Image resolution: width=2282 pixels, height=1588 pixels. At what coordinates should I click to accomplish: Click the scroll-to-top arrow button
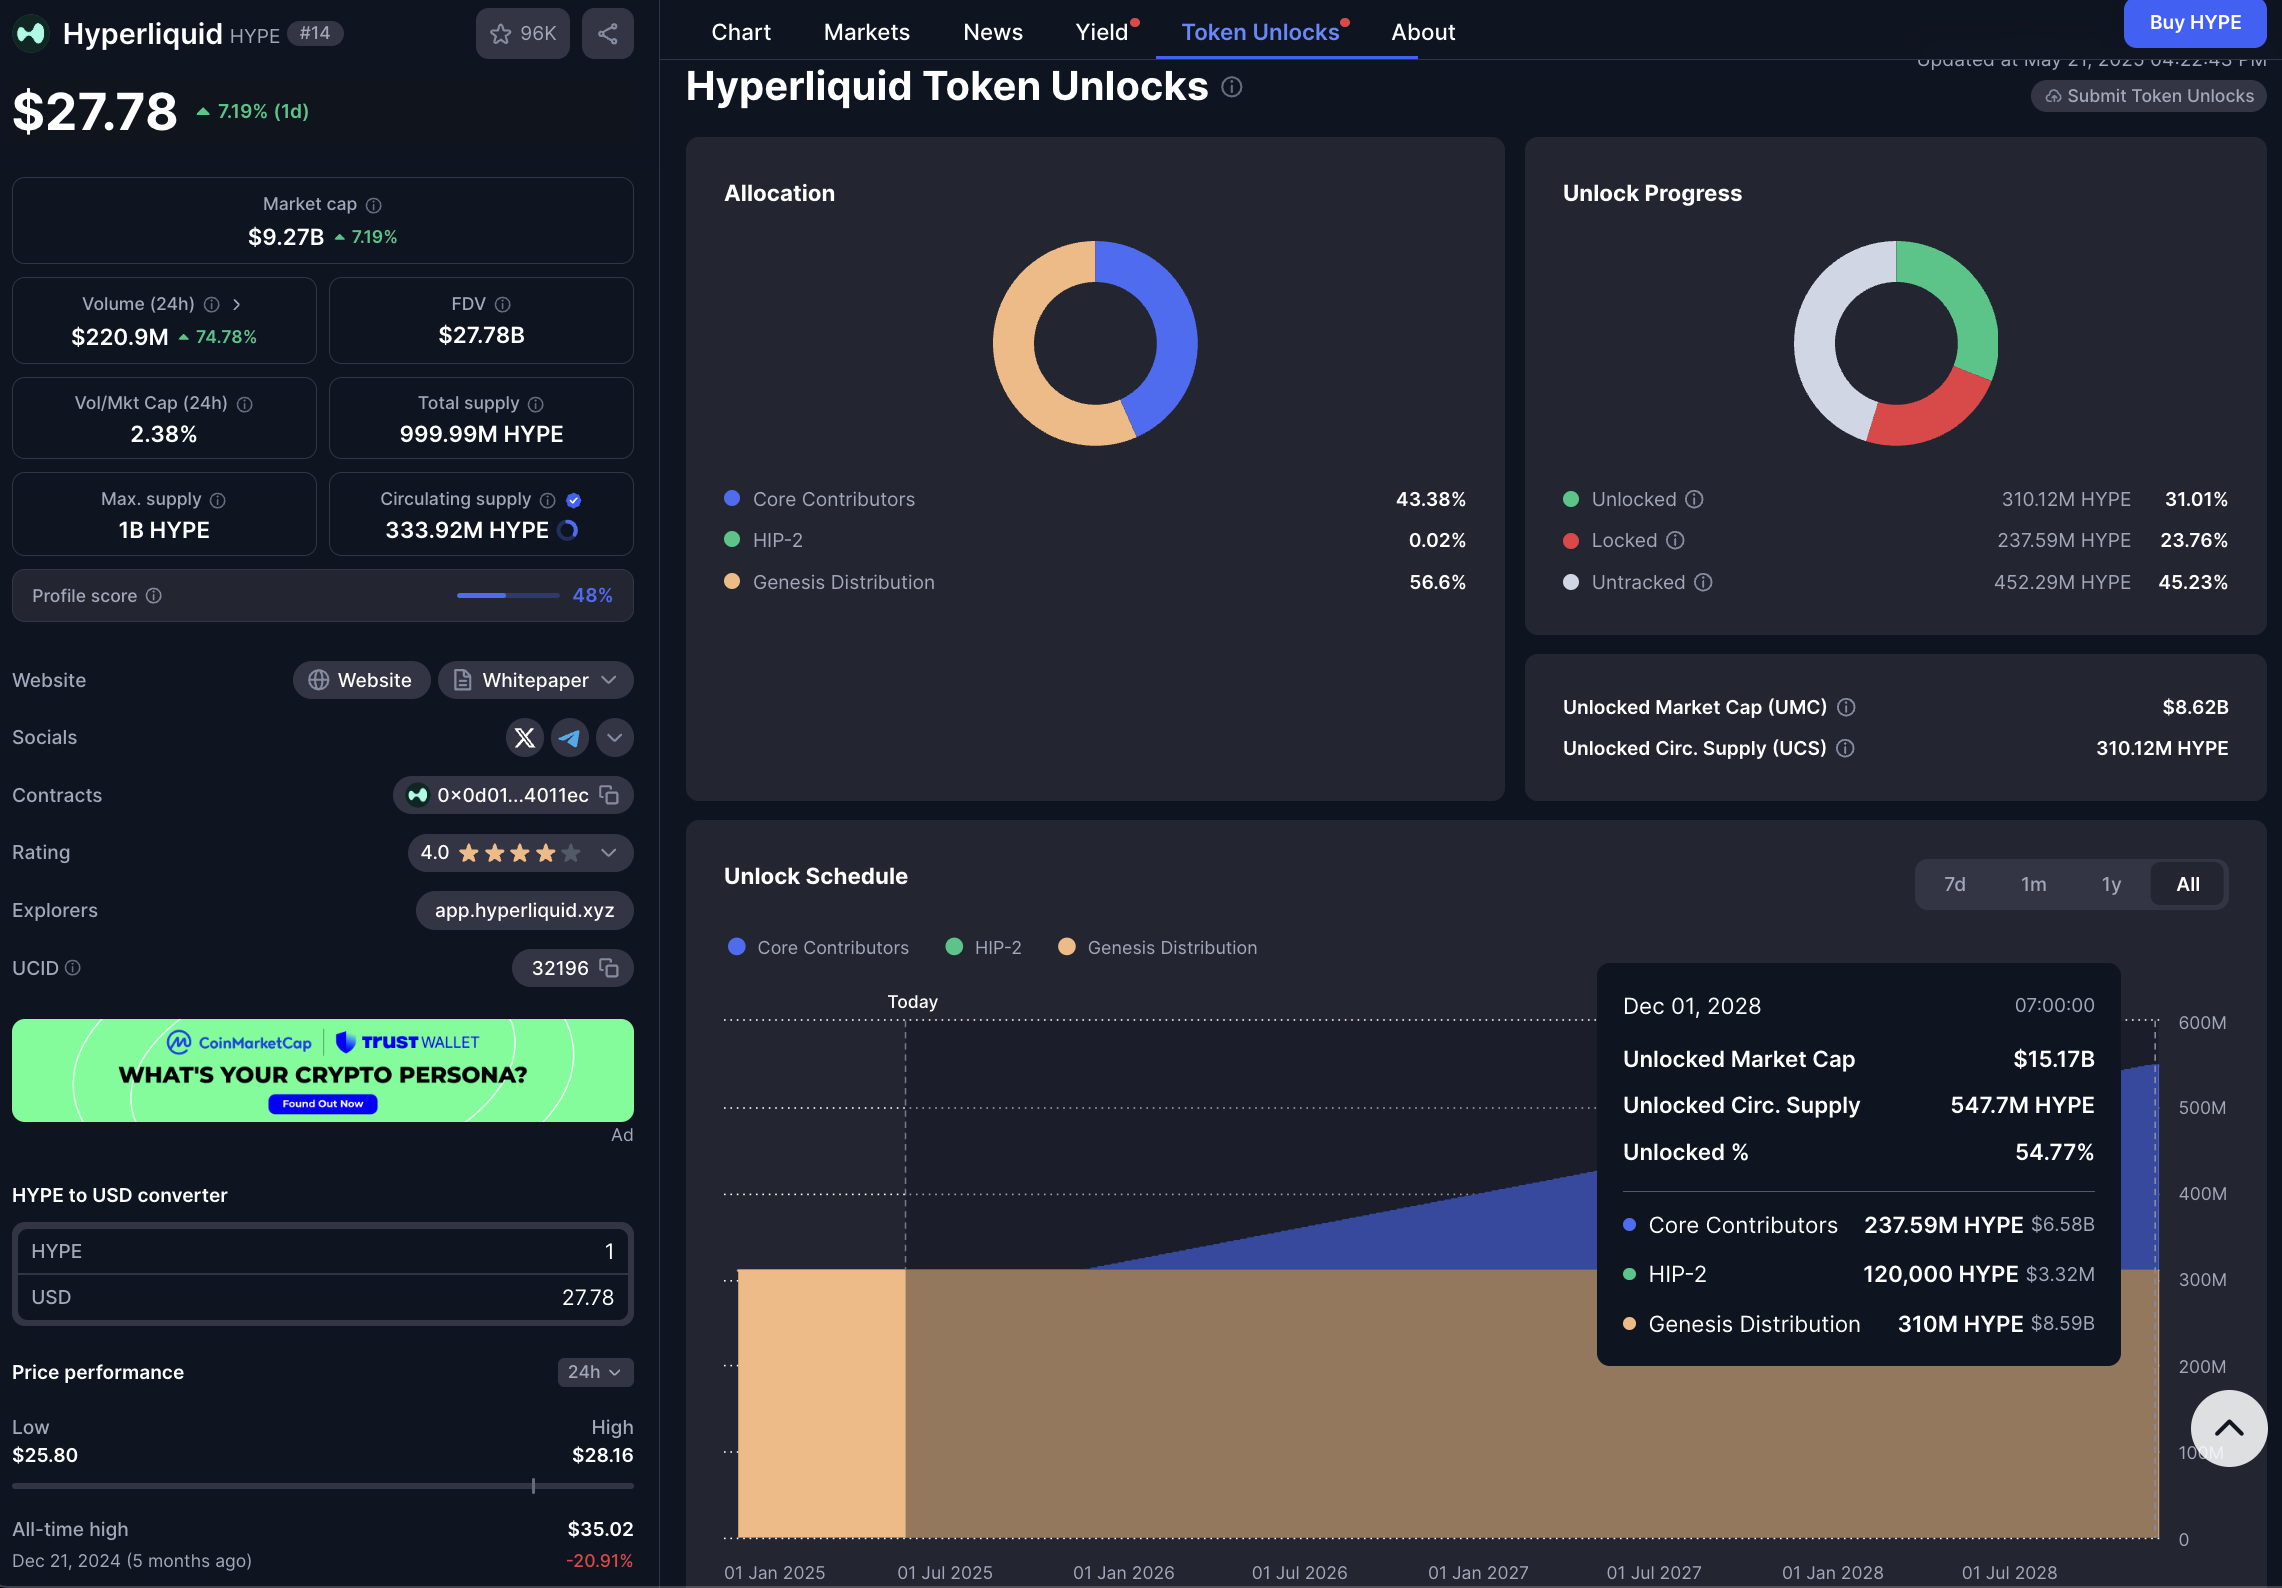point(2228,1428)
